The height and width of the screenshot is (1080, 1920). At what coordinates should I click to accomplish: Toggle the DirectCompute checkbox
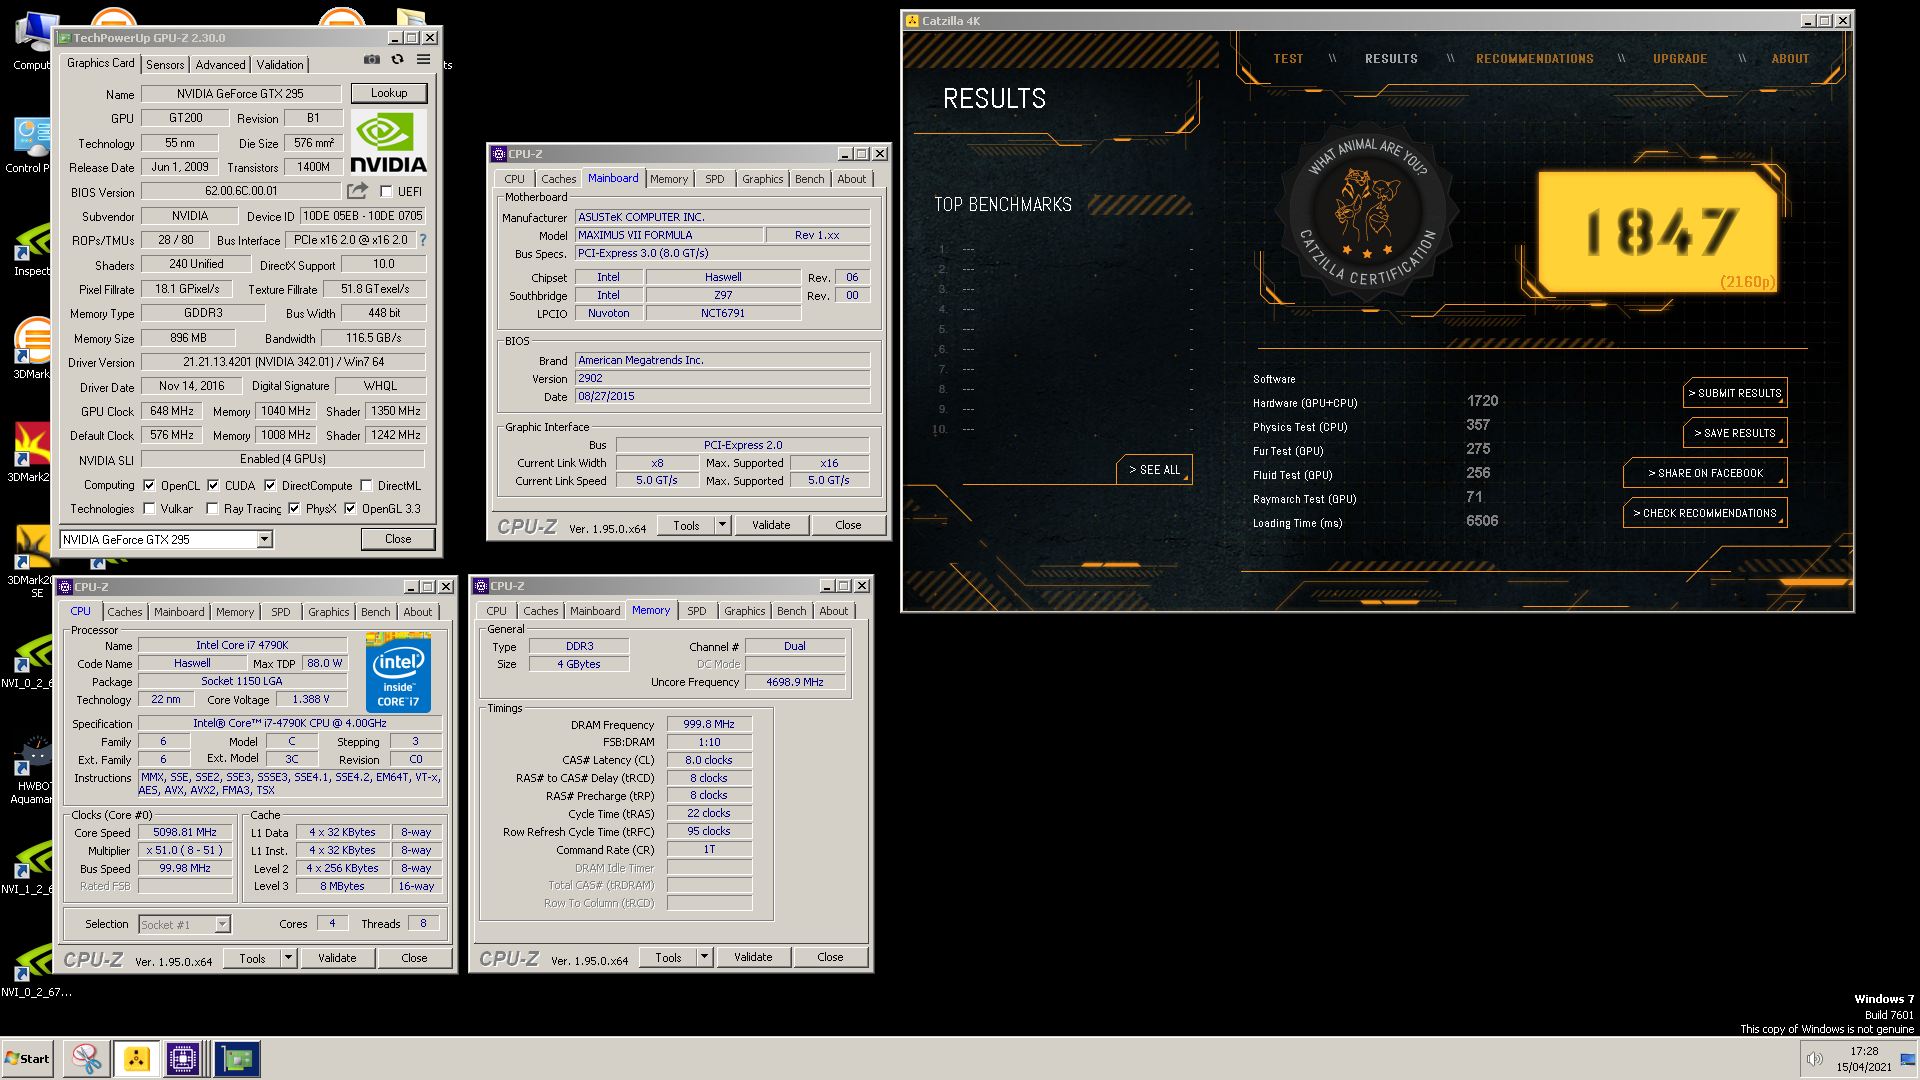(270, 486)
